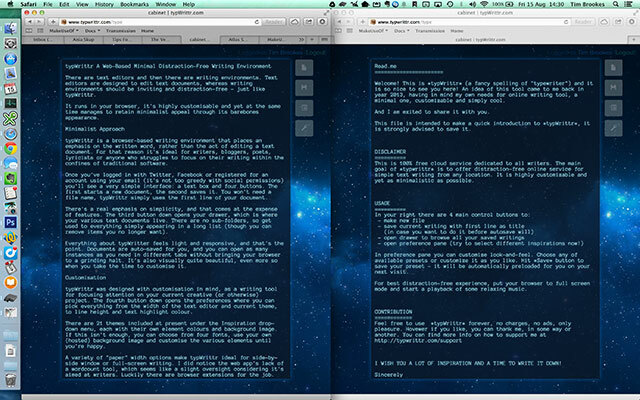
Task: Open Notification Center in menu bar
Action: [x=629, y=4]
